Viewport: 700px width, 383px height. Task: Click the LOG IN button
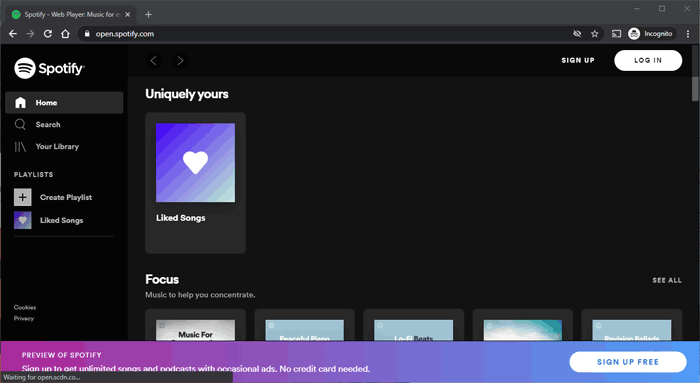tap(648, 60)
